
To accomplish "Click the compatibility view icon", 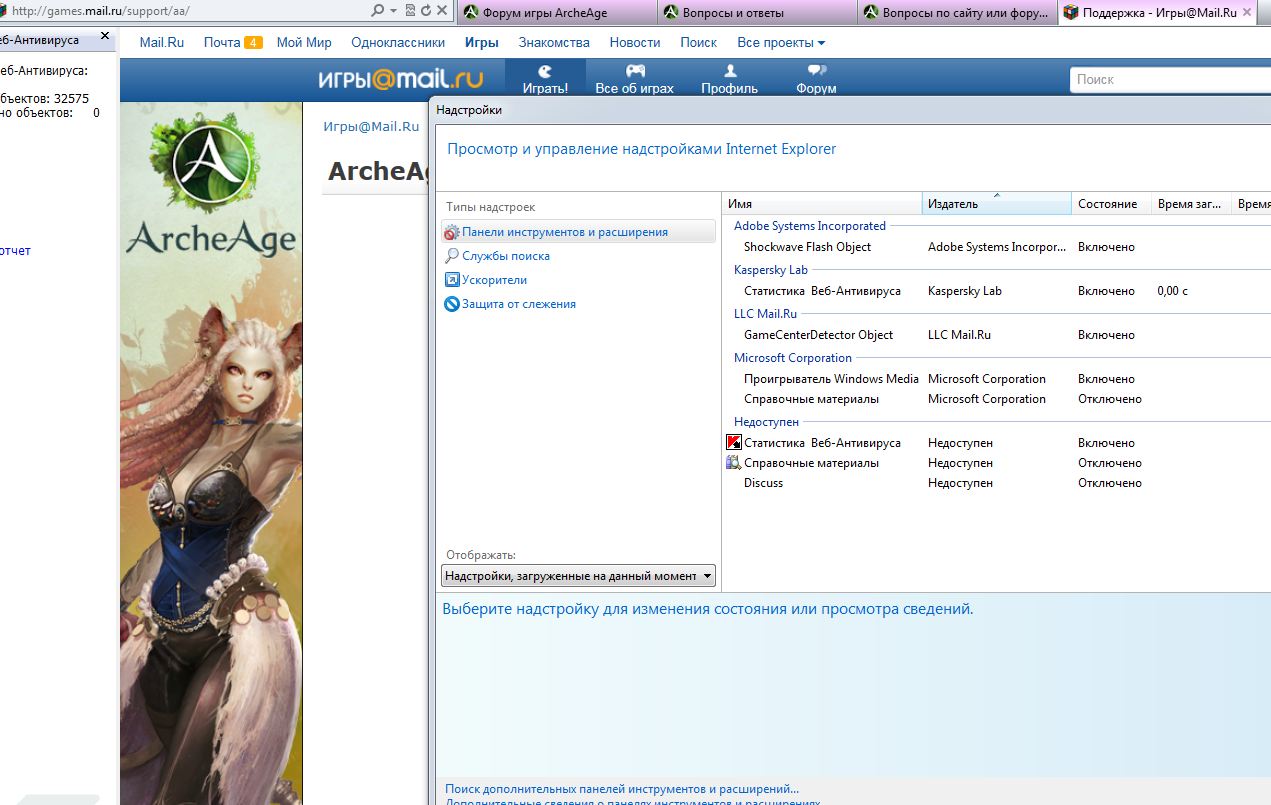I will click(x=410, y=11).
